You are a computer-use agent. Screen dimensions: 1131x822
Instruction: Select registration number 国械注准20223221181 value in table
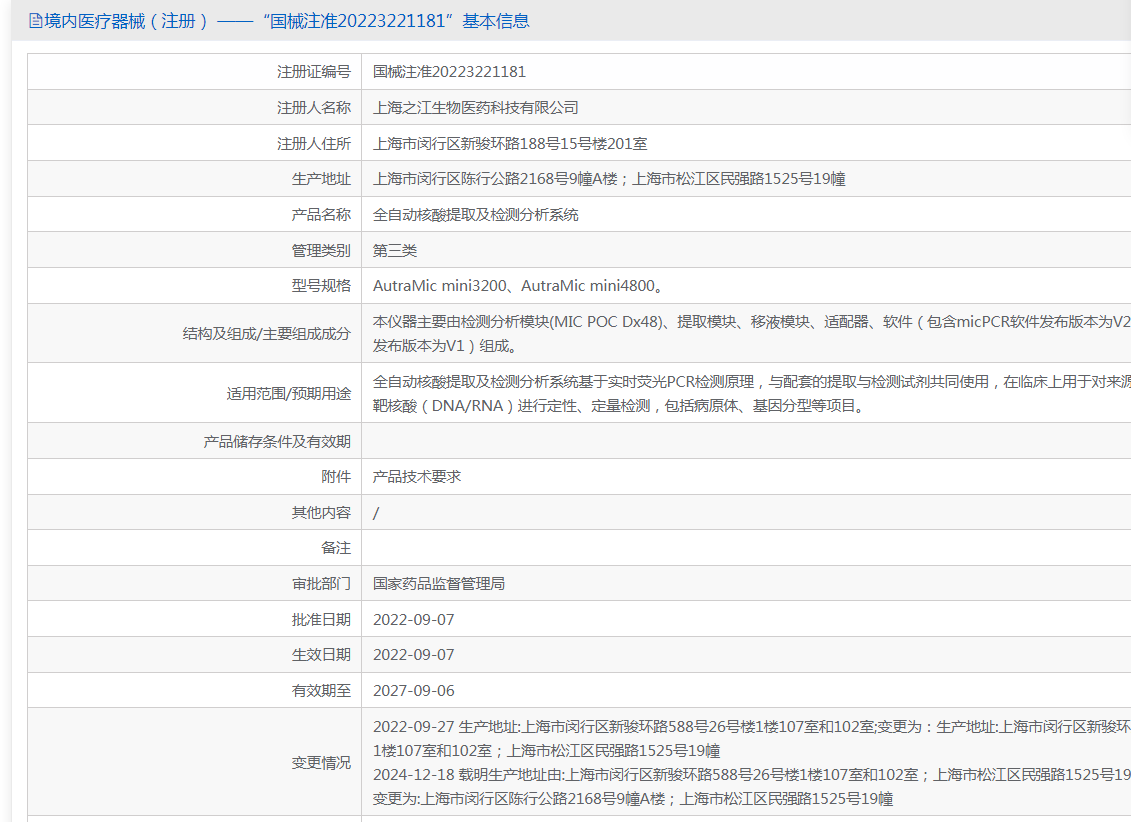(x=449, y=72)
